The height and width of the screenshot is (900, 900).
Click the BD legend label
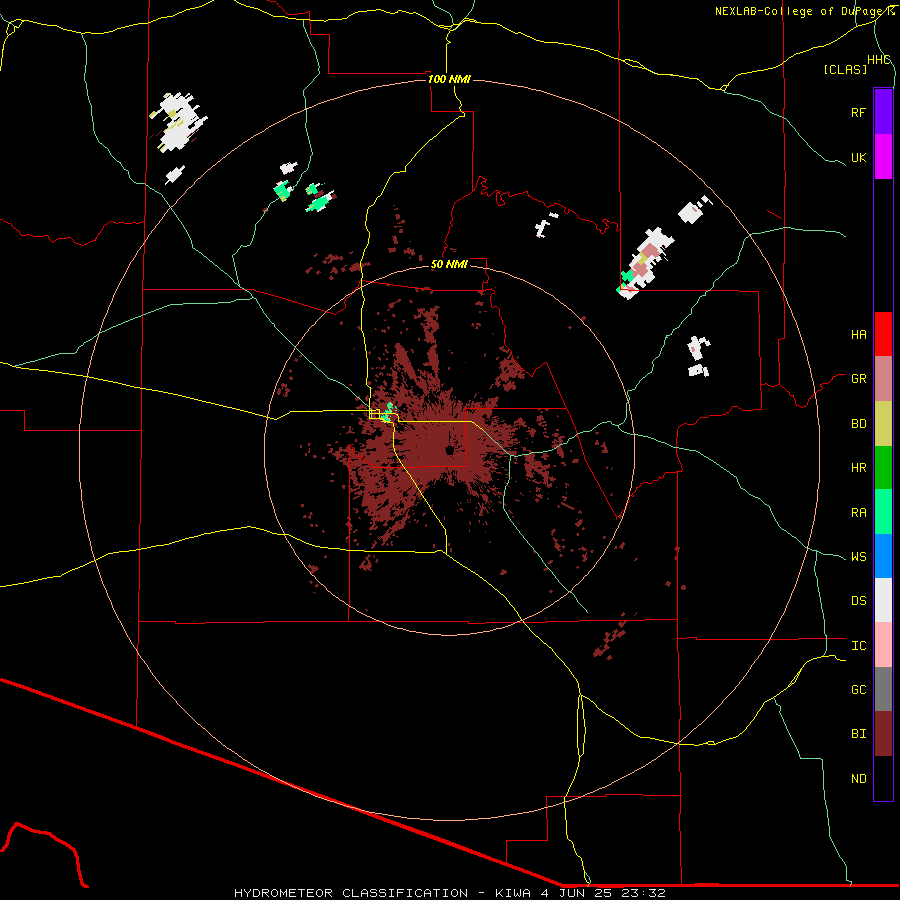(x=858, y=424)
